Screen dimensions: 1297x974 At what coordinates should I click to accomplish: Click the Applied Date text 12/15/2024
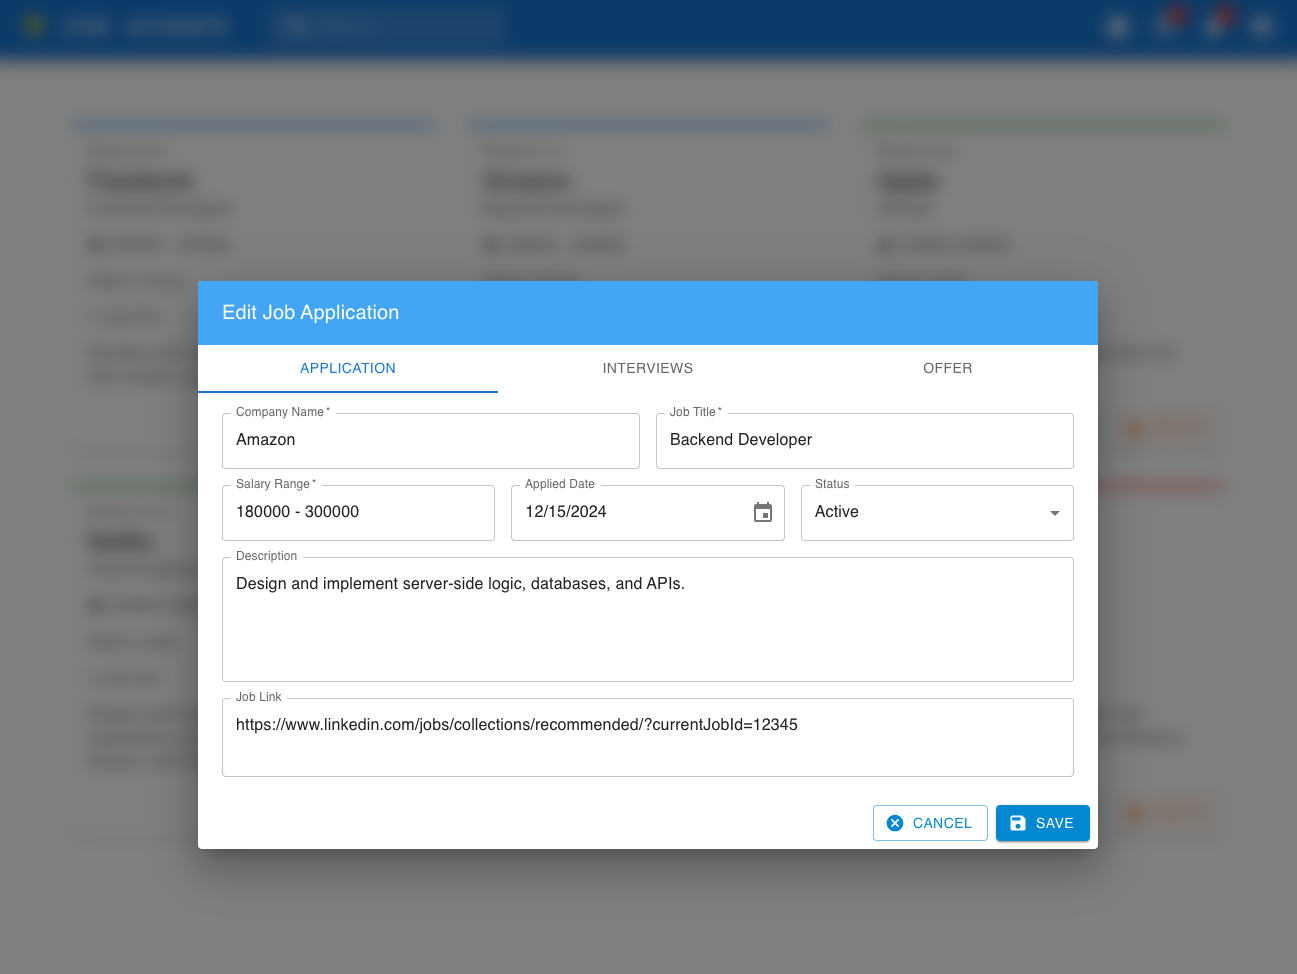[566, 512]
